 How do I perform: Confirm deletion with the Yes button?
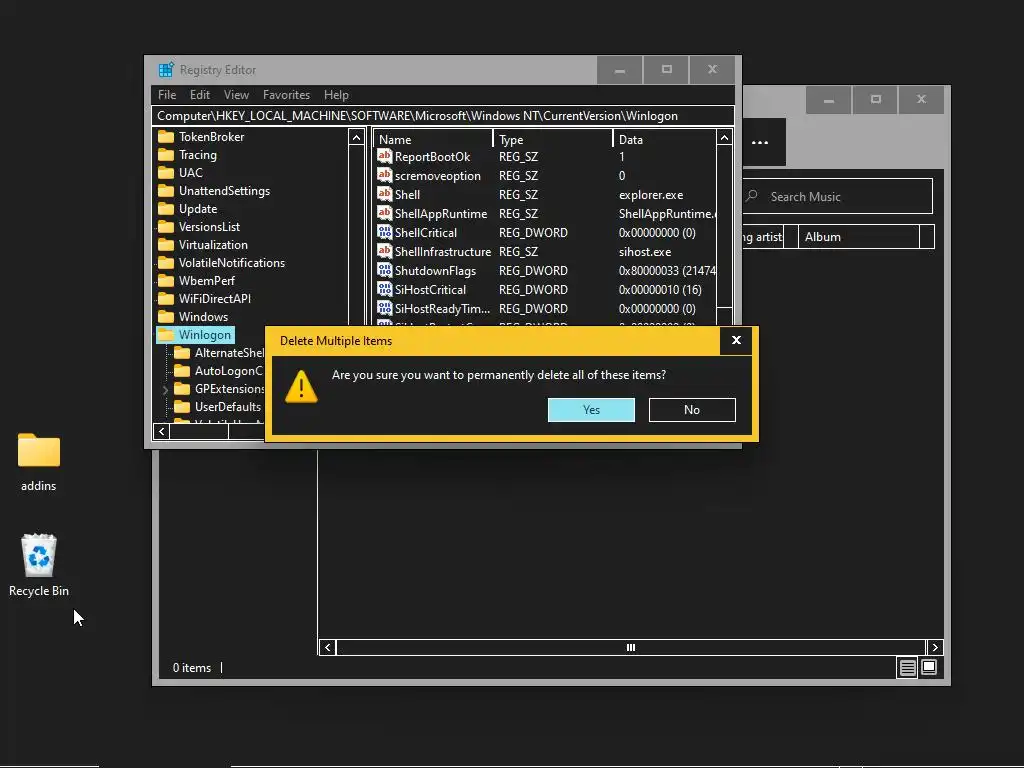(591, 409)
